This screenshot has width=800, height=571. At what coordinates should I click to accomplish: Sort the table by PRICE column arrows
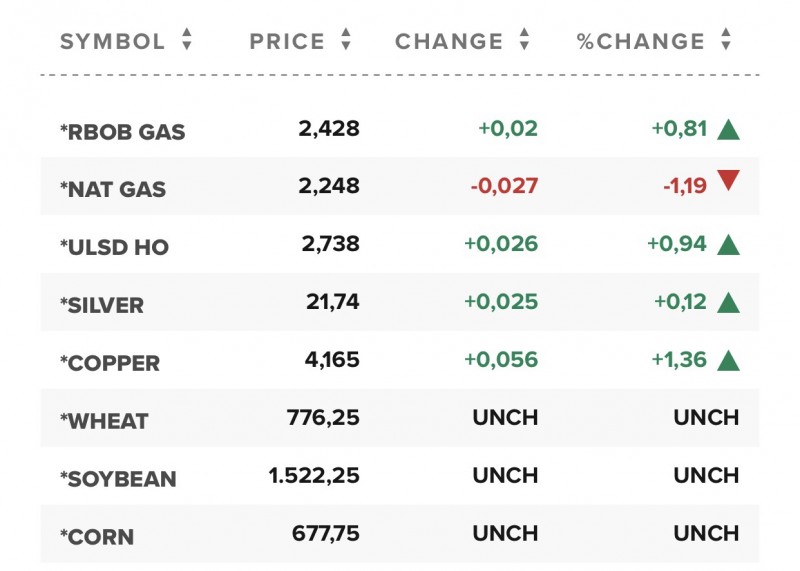[346, 41]
